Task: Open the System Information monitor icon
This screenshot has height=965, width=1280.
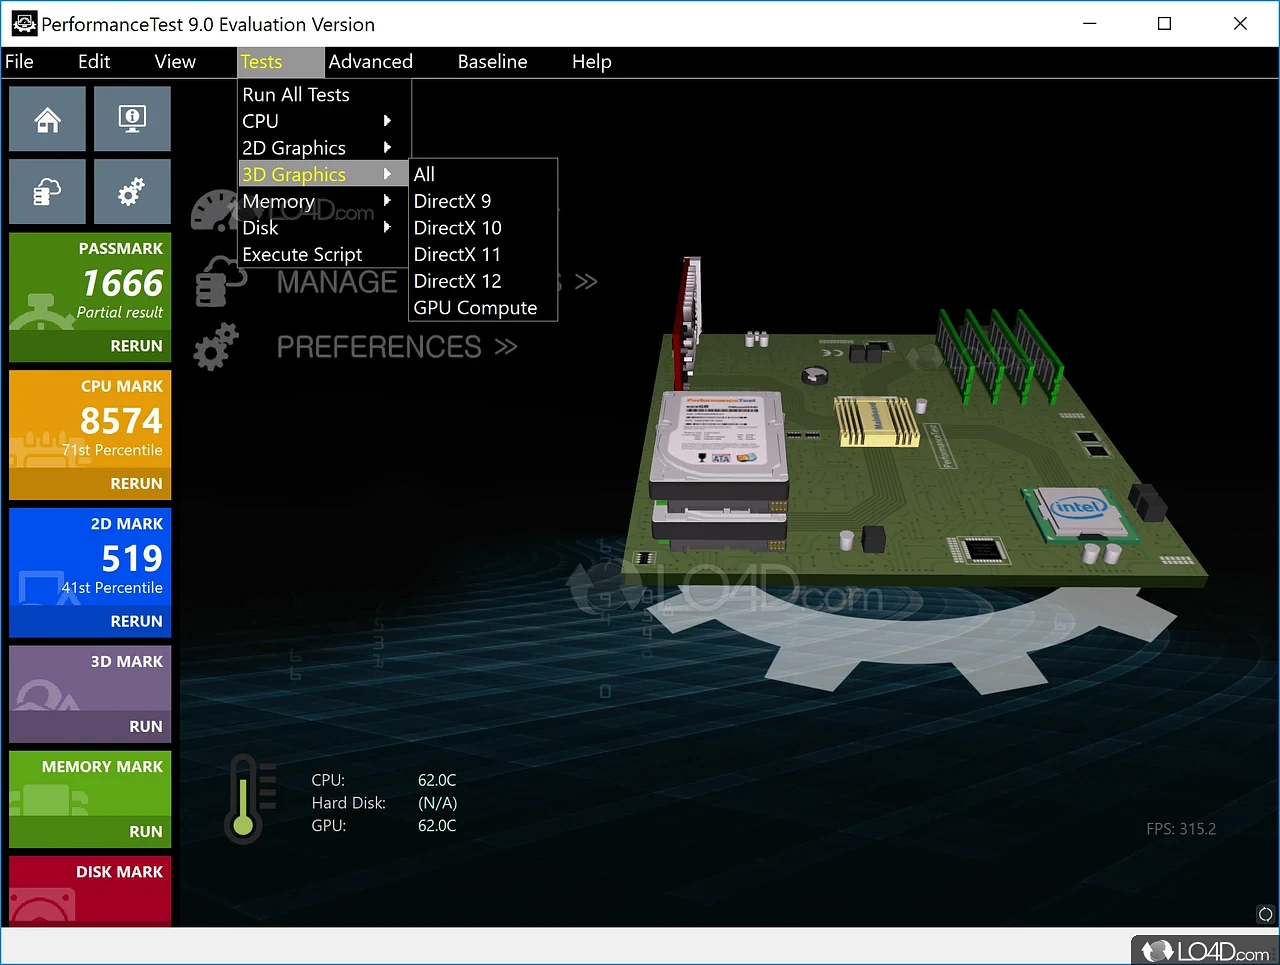Action: (132, 119)
